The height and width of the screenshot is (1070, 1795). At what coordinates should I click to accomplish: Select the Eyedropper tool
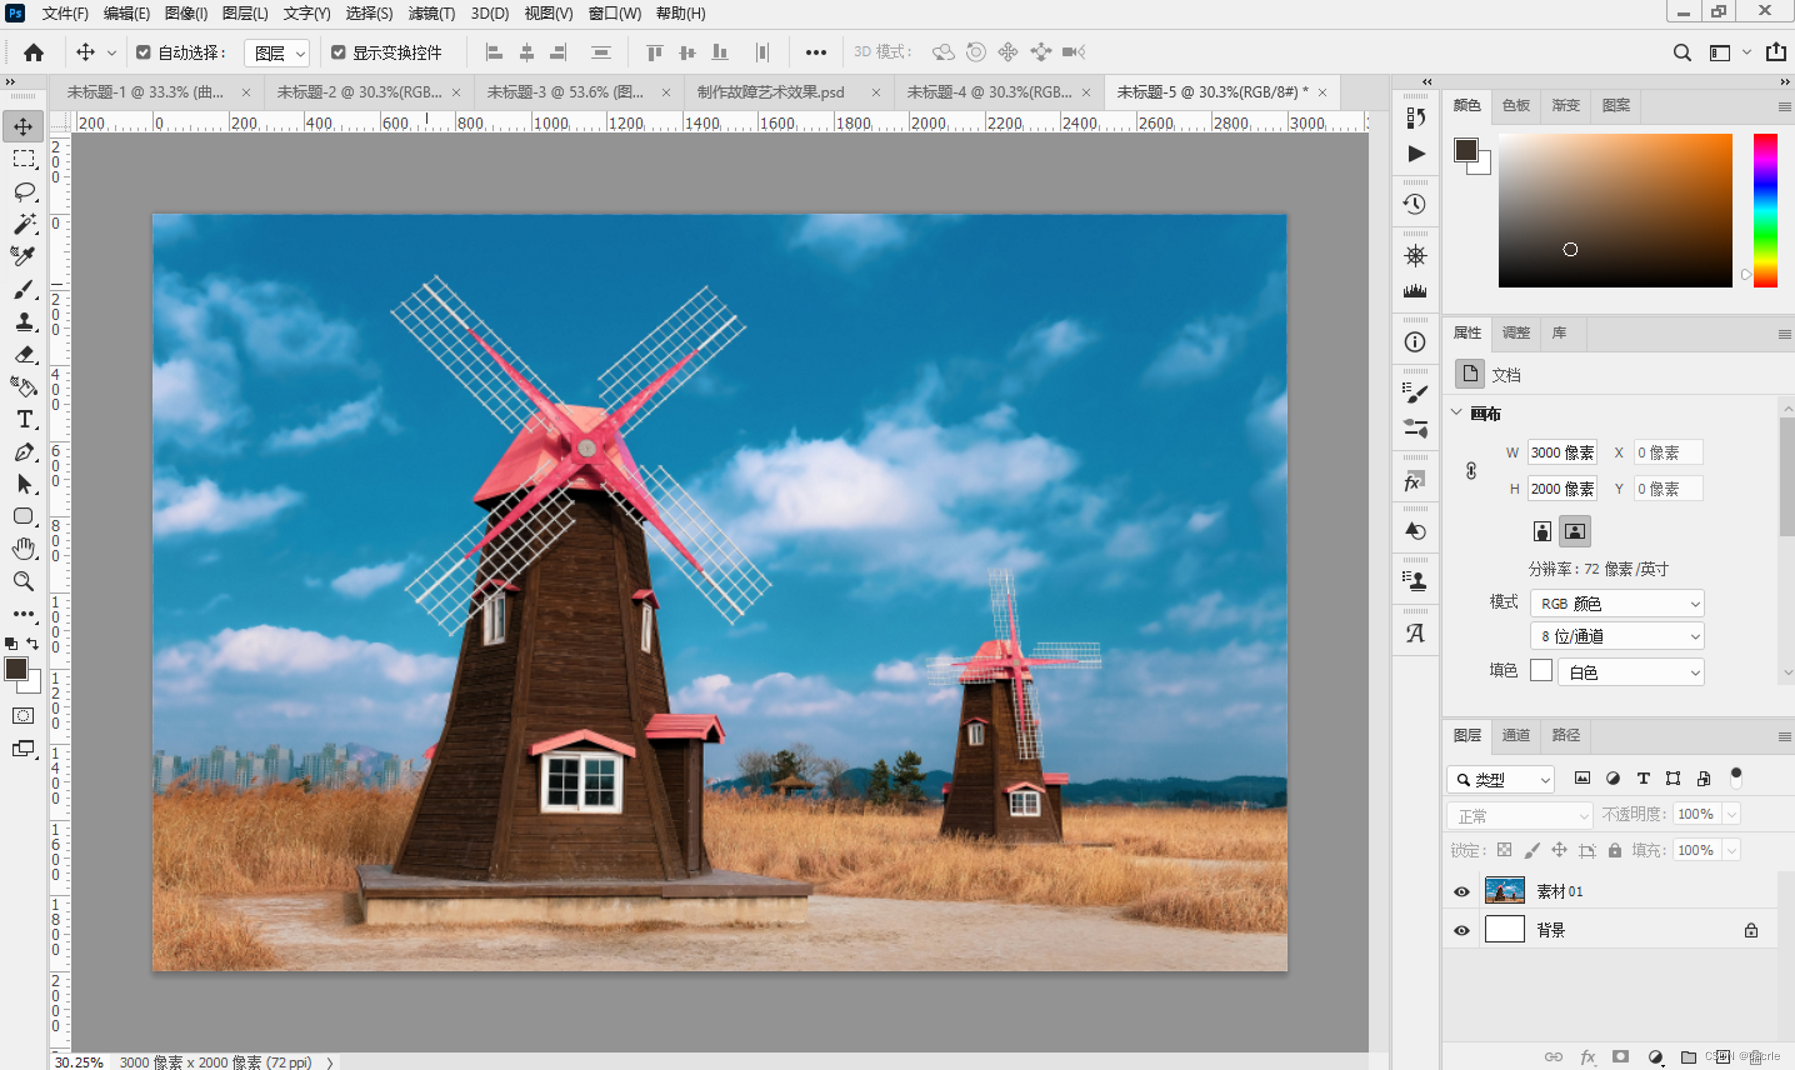pos(23,255)
